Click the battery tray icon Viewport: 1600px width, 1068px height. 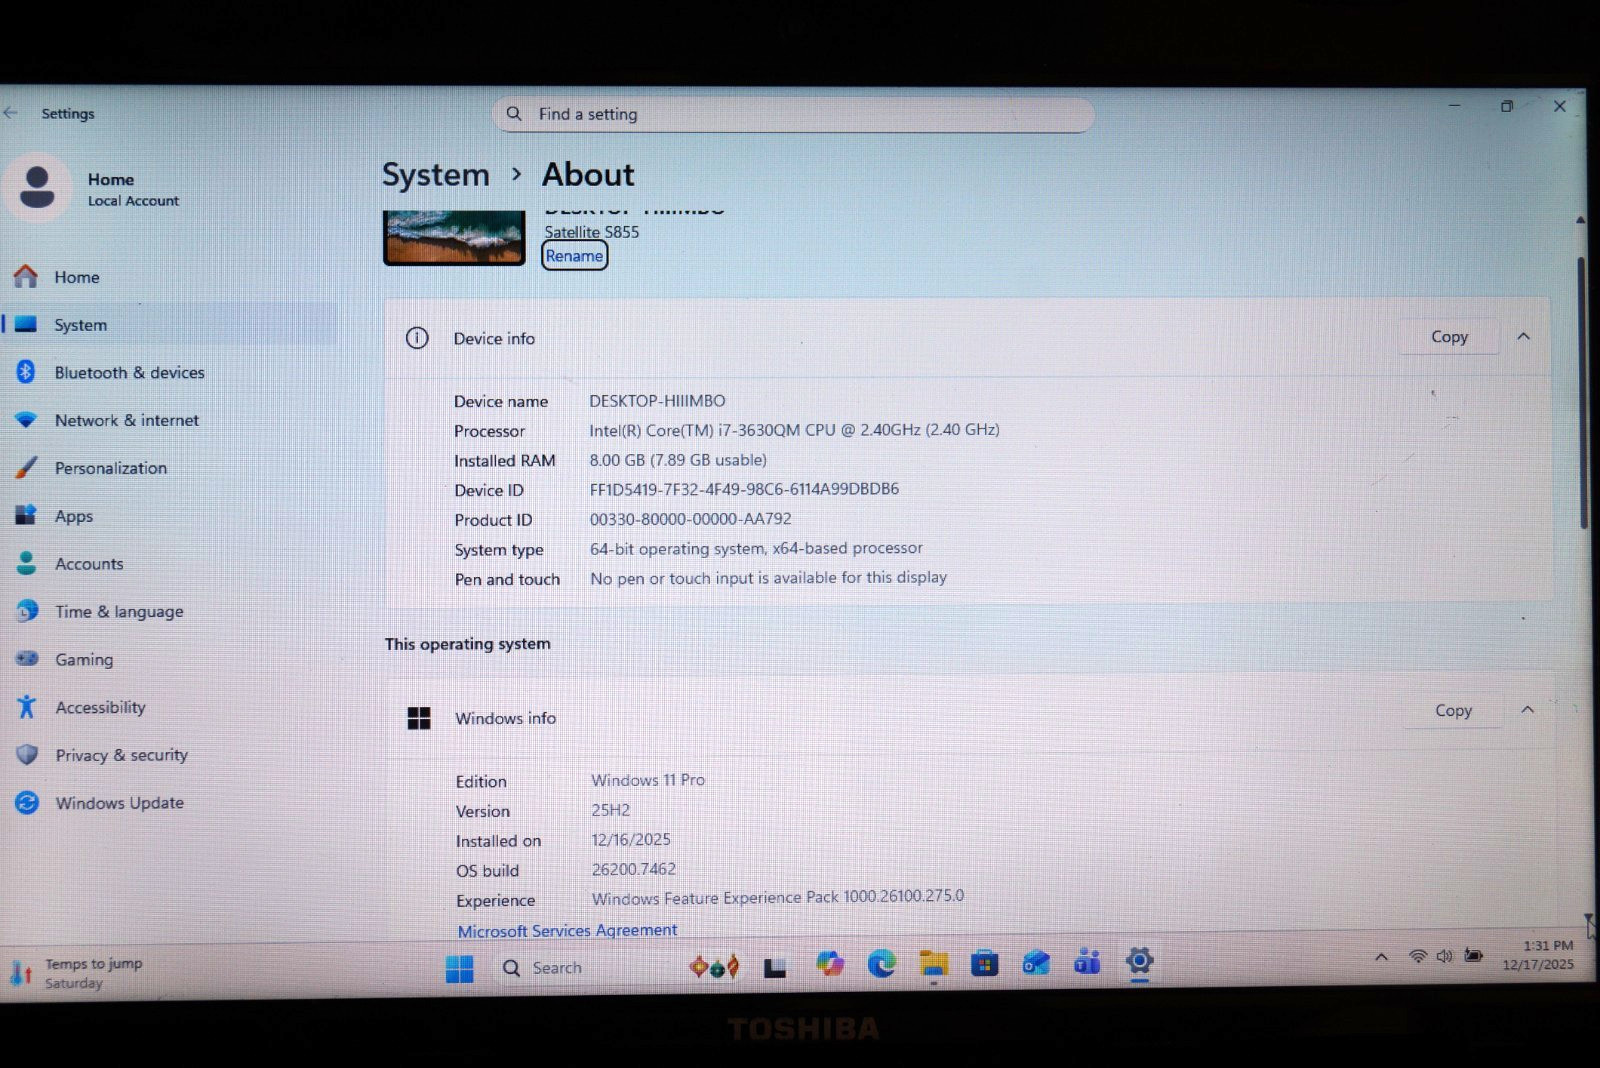pos(1473,955)
